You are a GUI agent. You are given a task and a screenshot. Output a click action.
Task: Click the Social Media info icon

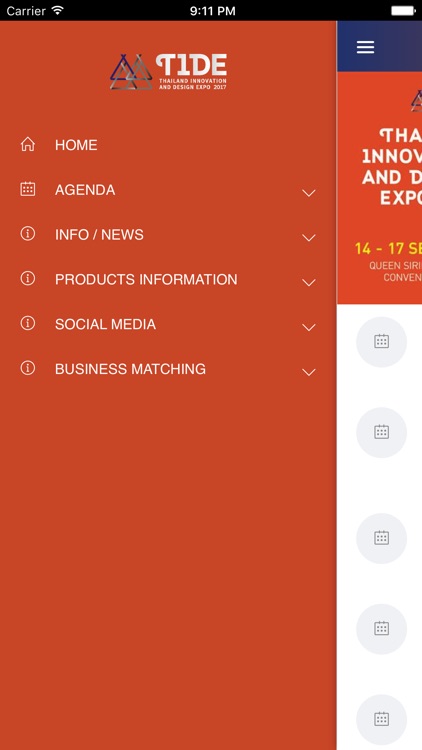tap(28, 323)
